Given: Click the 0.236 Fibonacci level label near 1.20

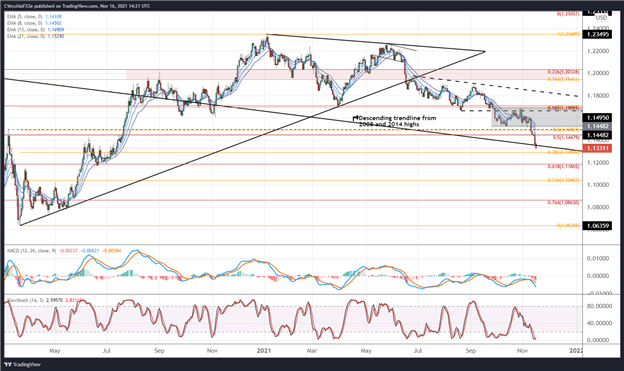Looking at the screenshot, I should click(x=564, y=72).
